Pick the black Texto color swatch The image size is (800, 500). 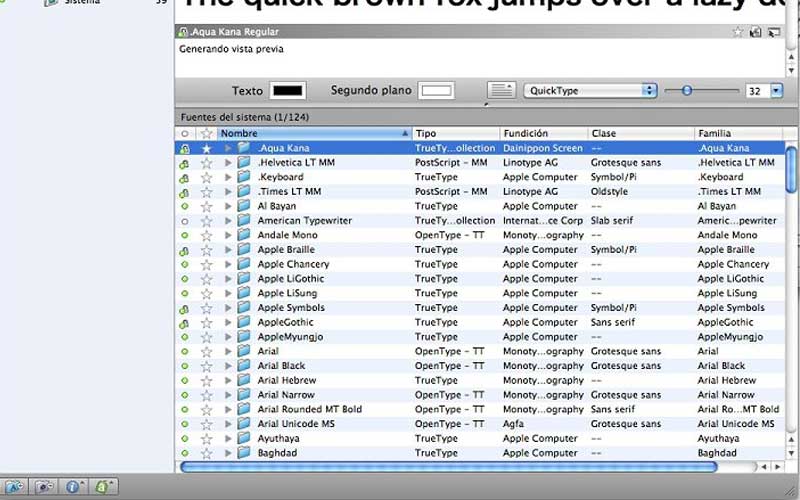click(x=288, y=91)
